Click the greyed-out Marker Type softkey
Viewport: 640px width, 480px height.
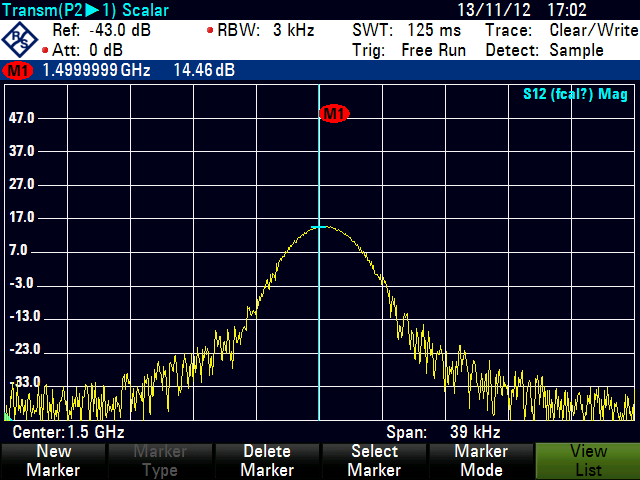tap(160, 461)
